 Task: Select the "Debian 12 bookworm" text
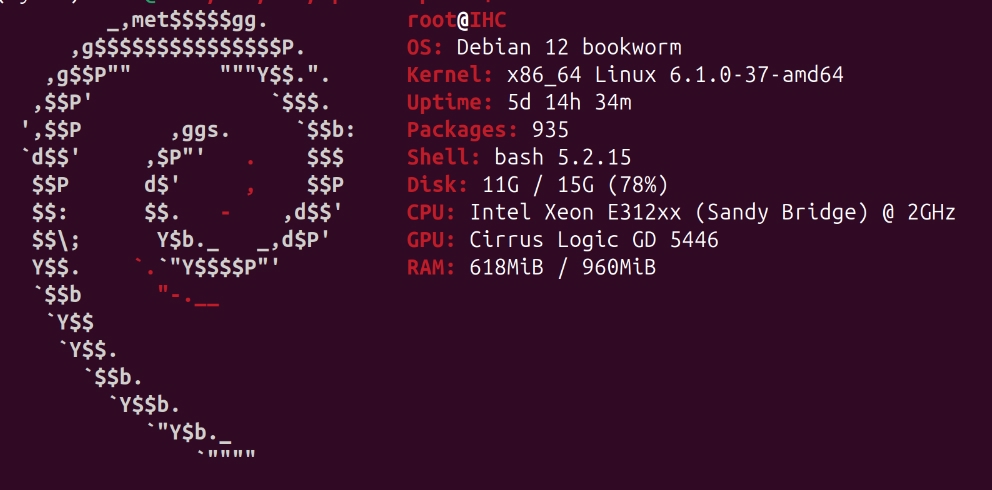tap(569, 48)
